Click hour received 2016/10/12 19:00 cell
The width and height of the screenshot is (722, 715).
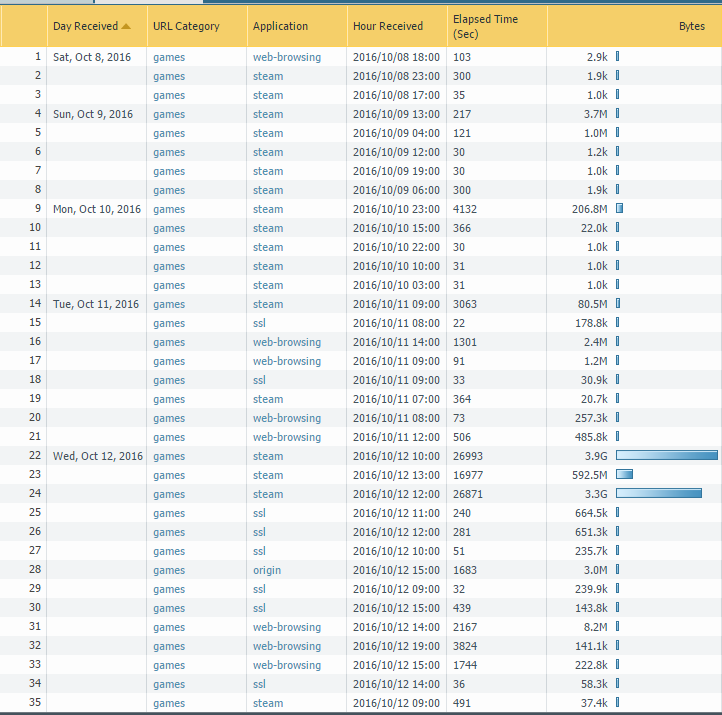(x=395, y=646)
